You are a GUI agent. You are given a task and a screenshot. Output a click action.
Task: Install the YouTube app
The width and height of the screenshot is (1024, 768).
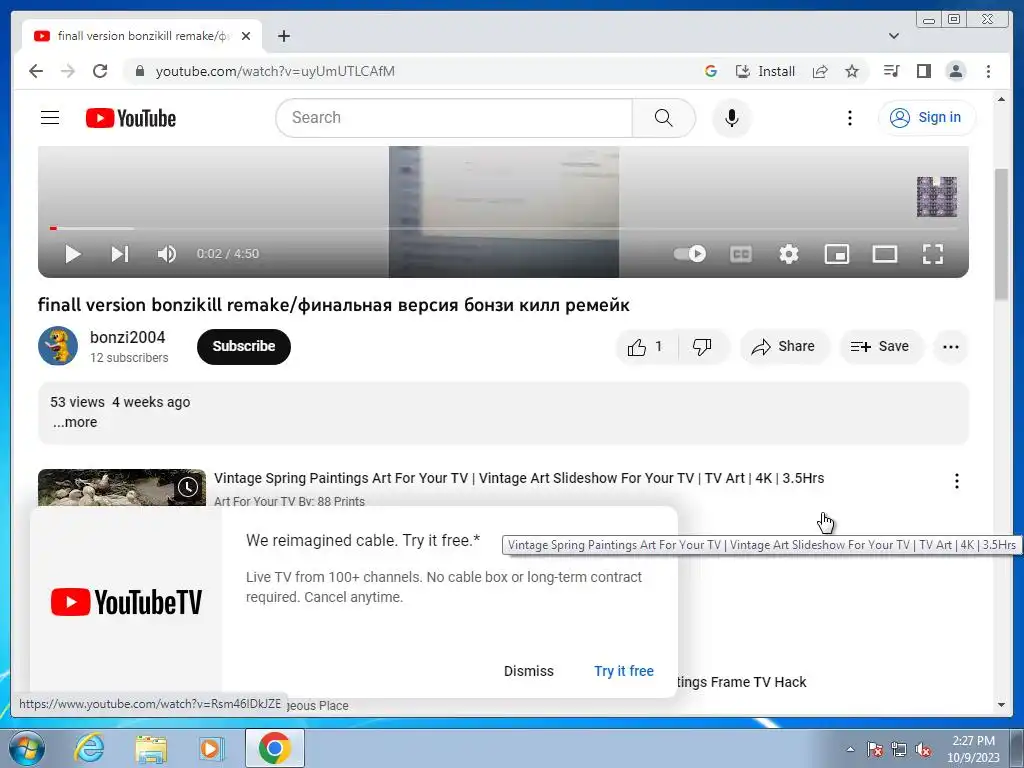point(765,71)
